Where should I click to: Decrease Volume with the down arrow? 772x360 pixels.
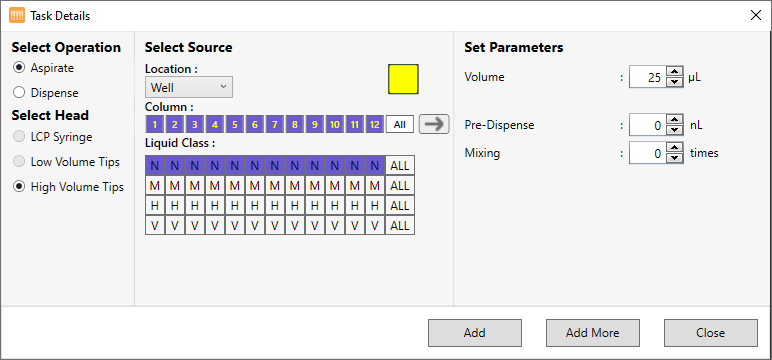coord(675,82)
